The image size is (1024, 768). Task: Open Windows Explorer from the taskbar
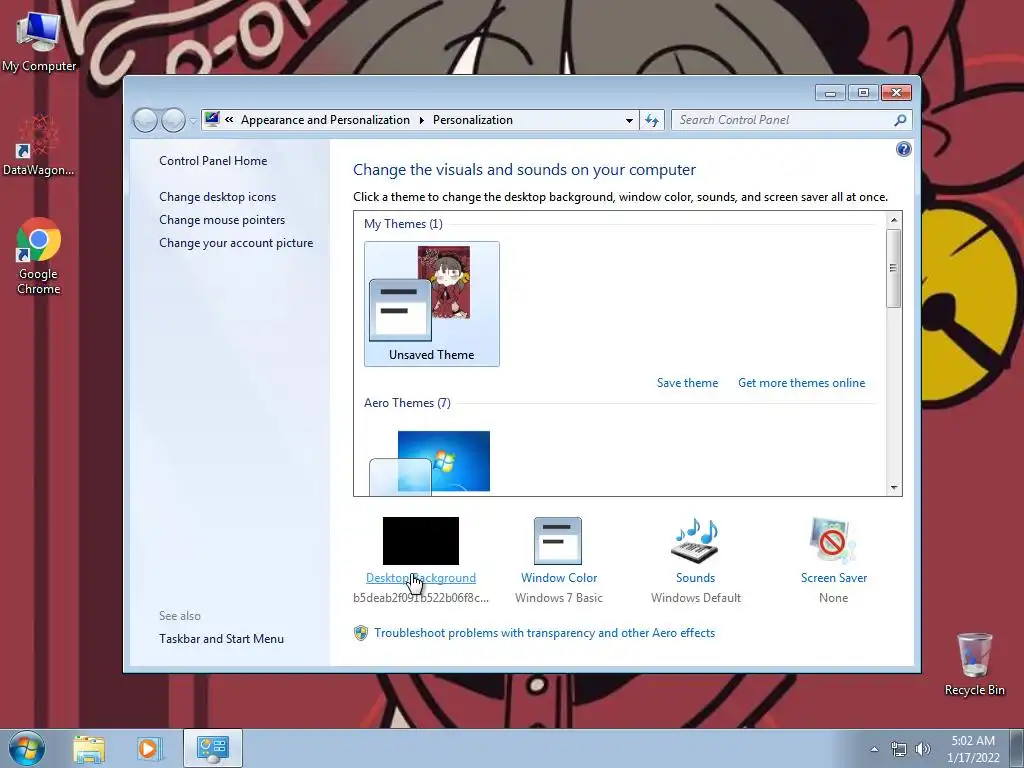click(89, 749)
